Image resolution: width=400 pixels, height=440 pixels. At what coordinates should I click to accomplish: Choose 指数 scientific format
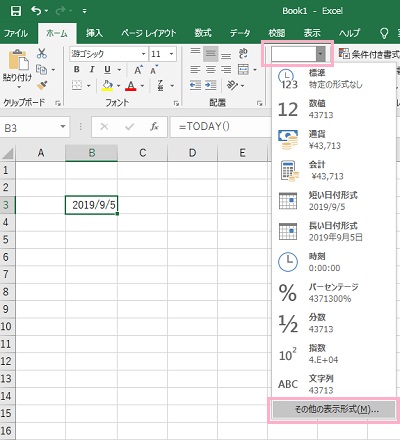[334, 354]
